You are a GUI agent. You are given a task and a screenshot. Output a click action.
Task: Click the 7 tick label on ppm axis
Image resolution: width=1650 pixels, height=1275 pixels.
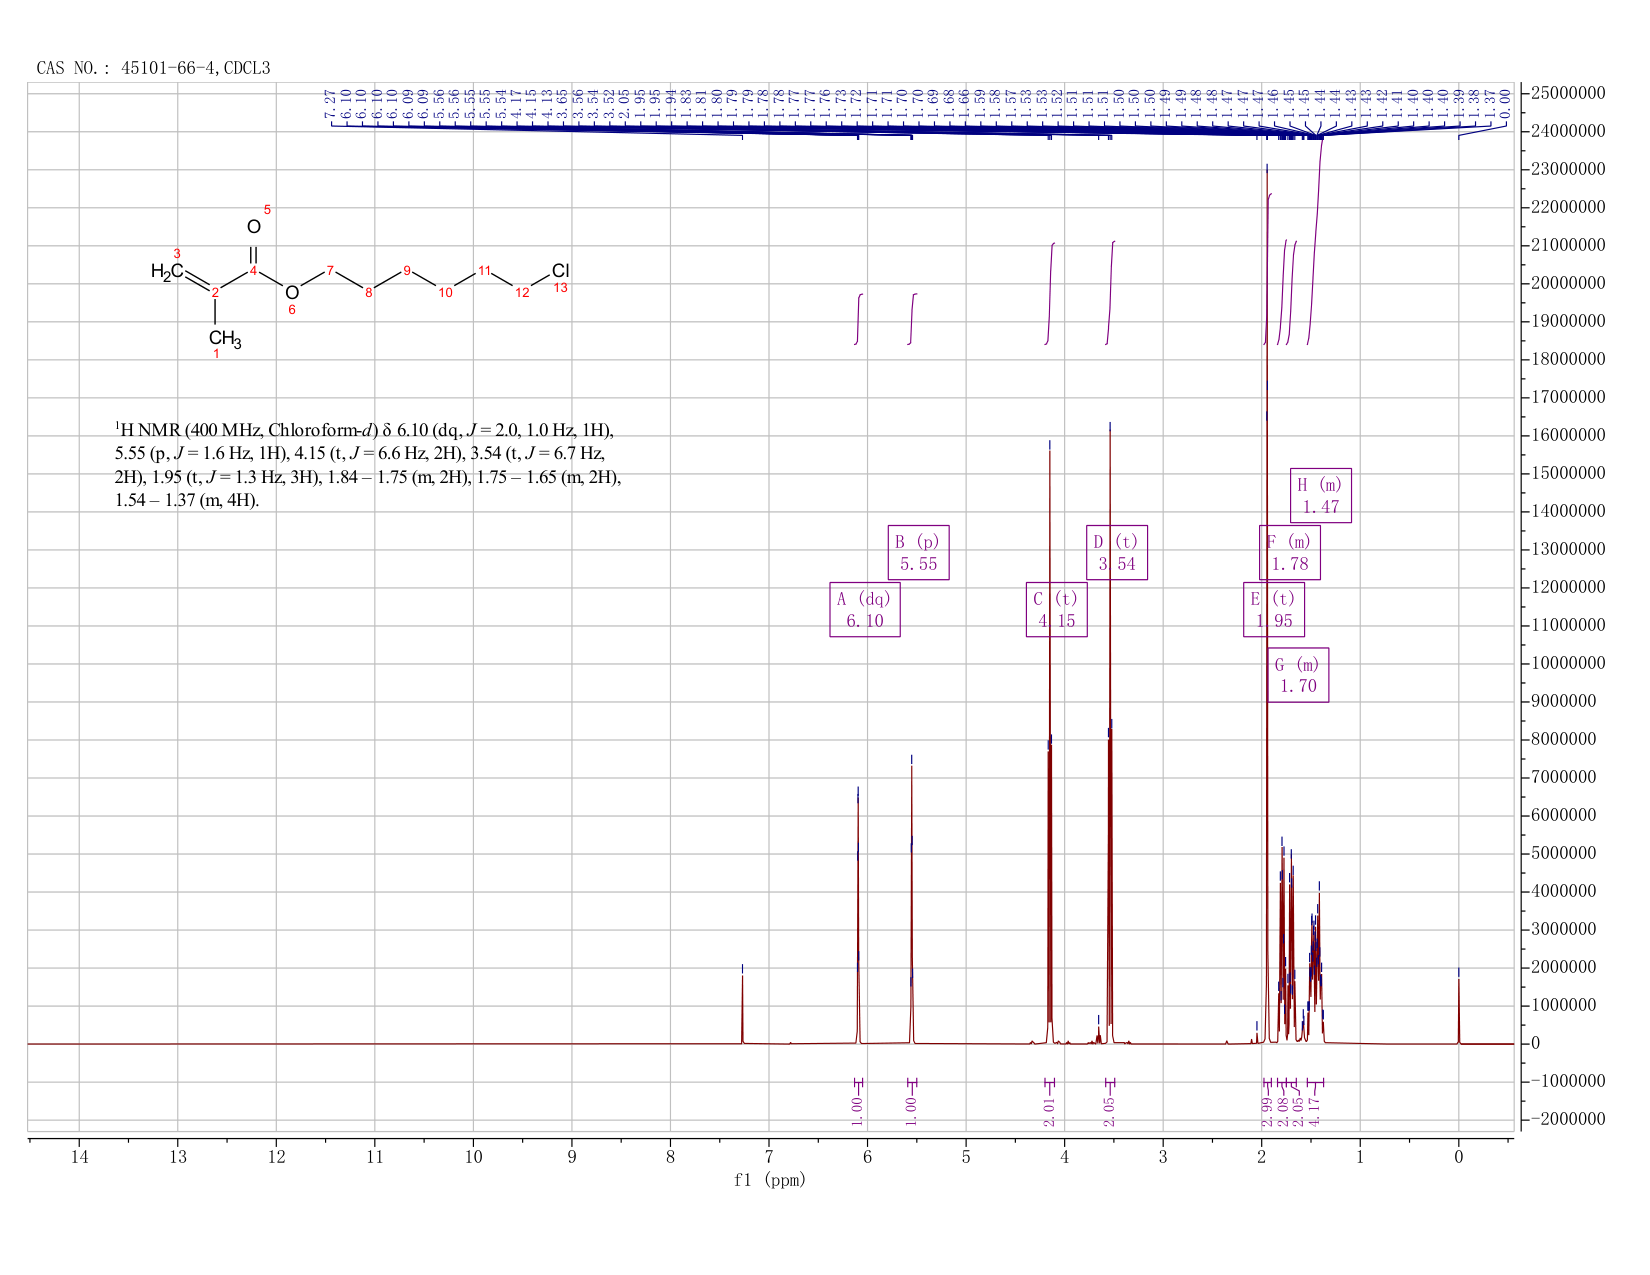pos(769,1158)
